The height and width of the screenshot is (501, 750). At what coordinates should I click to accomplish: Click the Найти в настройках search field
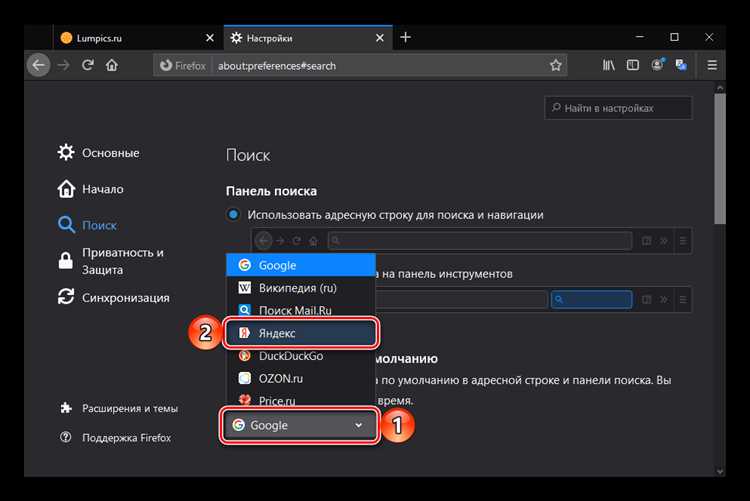tap(618, 108)
